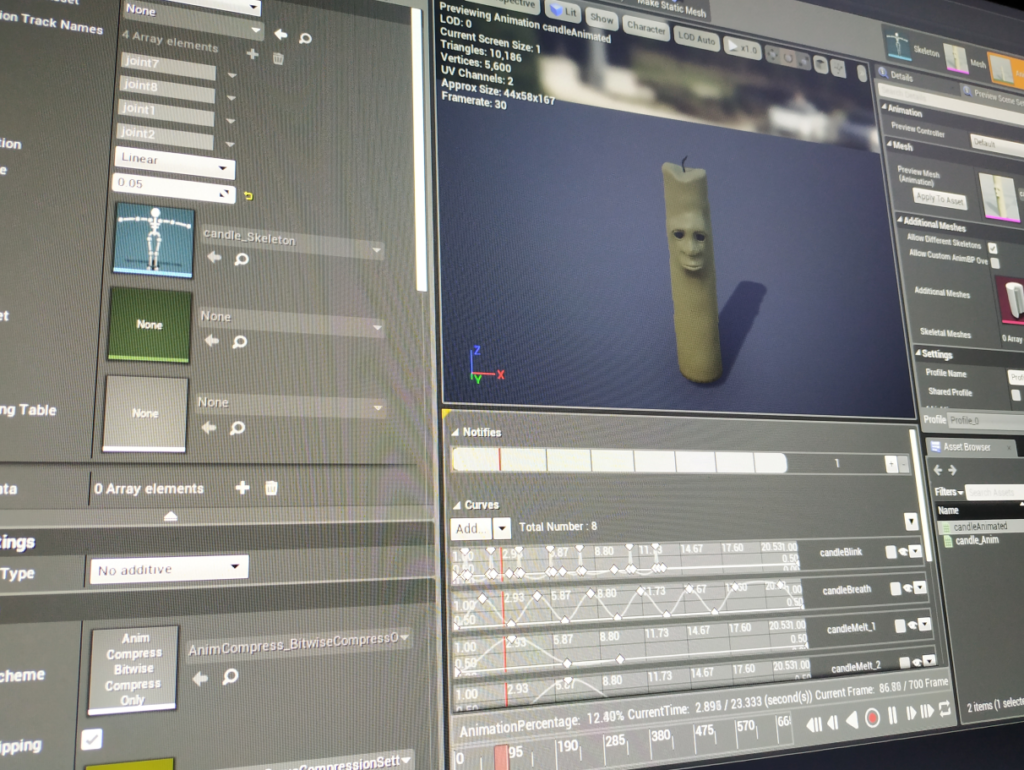Browse asset for green None slot
1024x770 pixels.
[x=240, y=342]
